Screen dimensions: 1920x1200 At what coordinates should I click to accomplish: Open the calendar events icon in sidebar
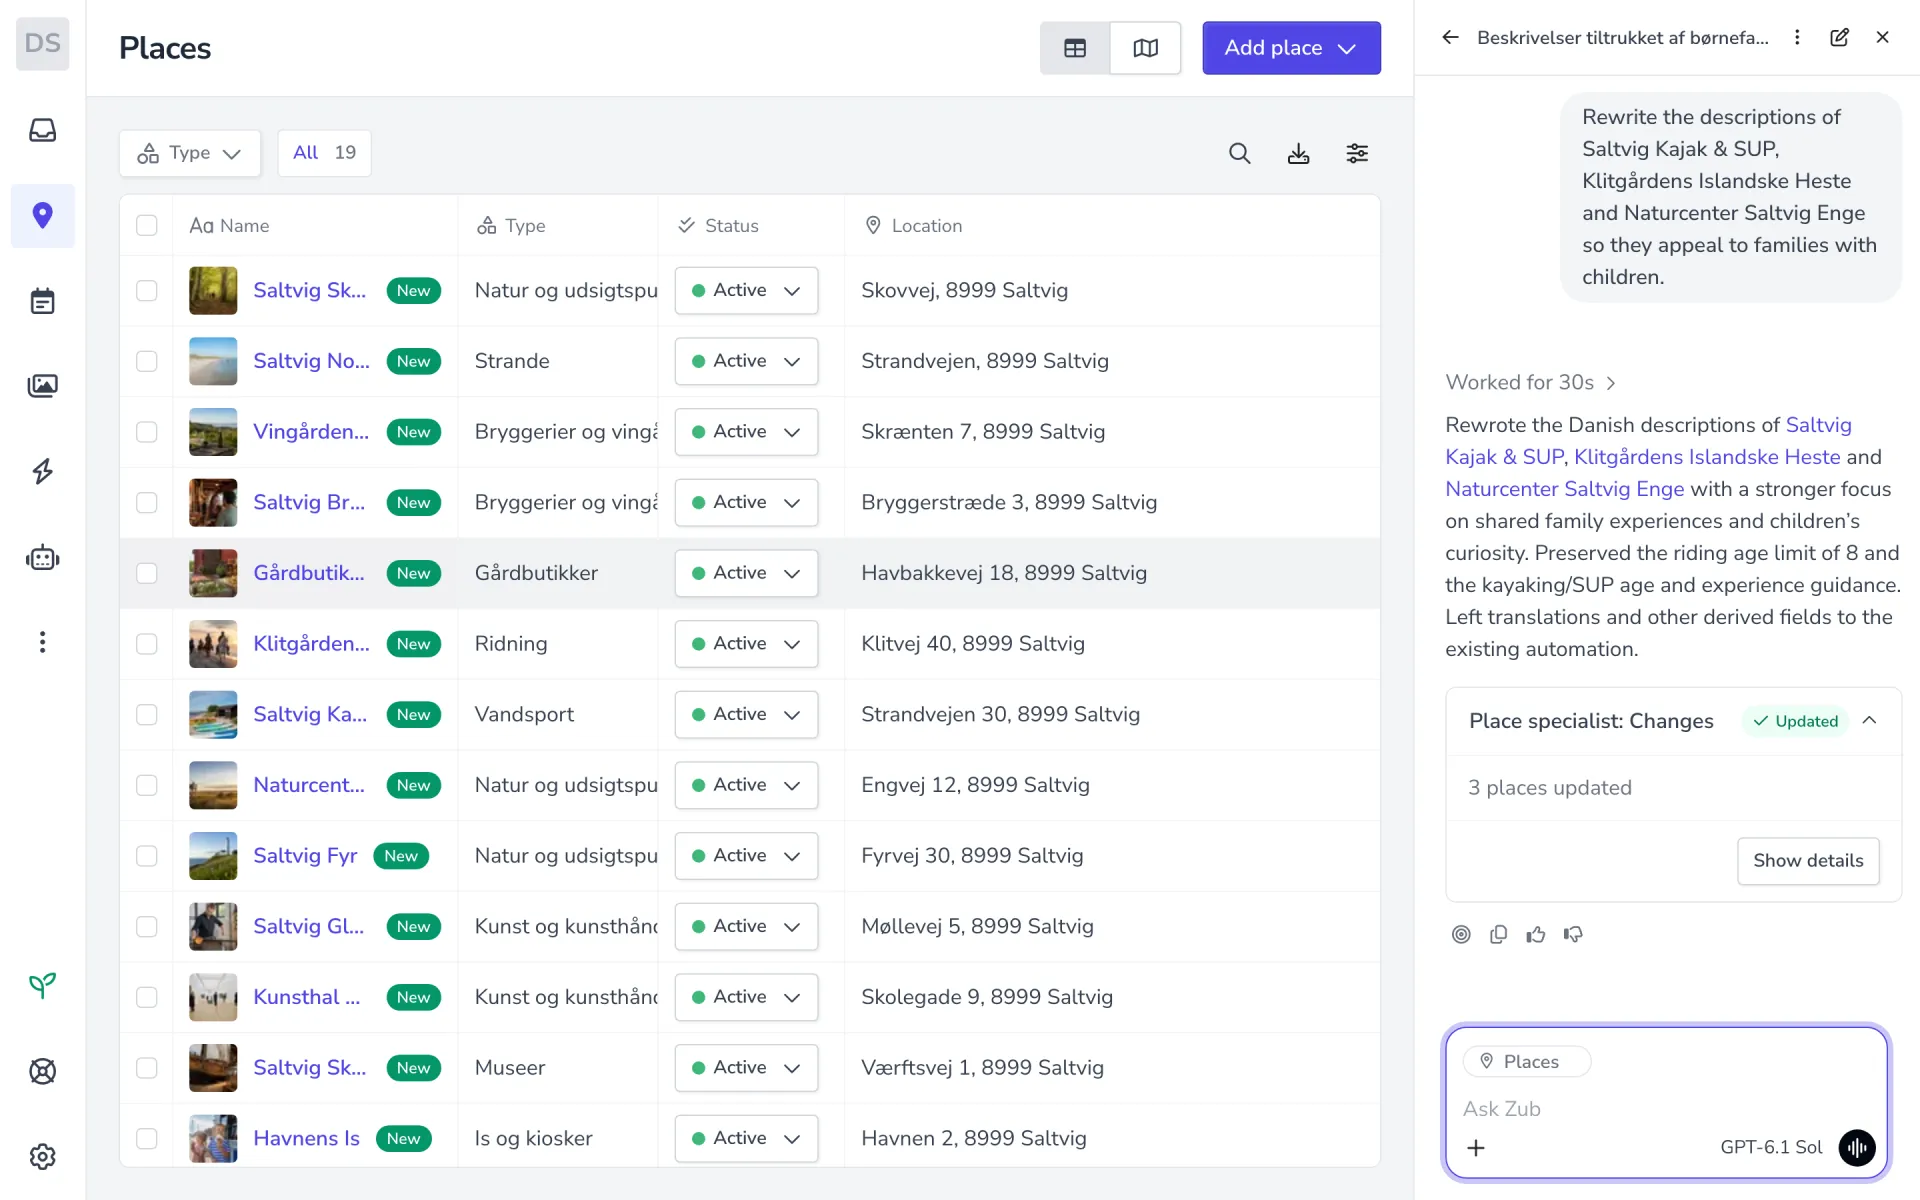pos(42,301)
